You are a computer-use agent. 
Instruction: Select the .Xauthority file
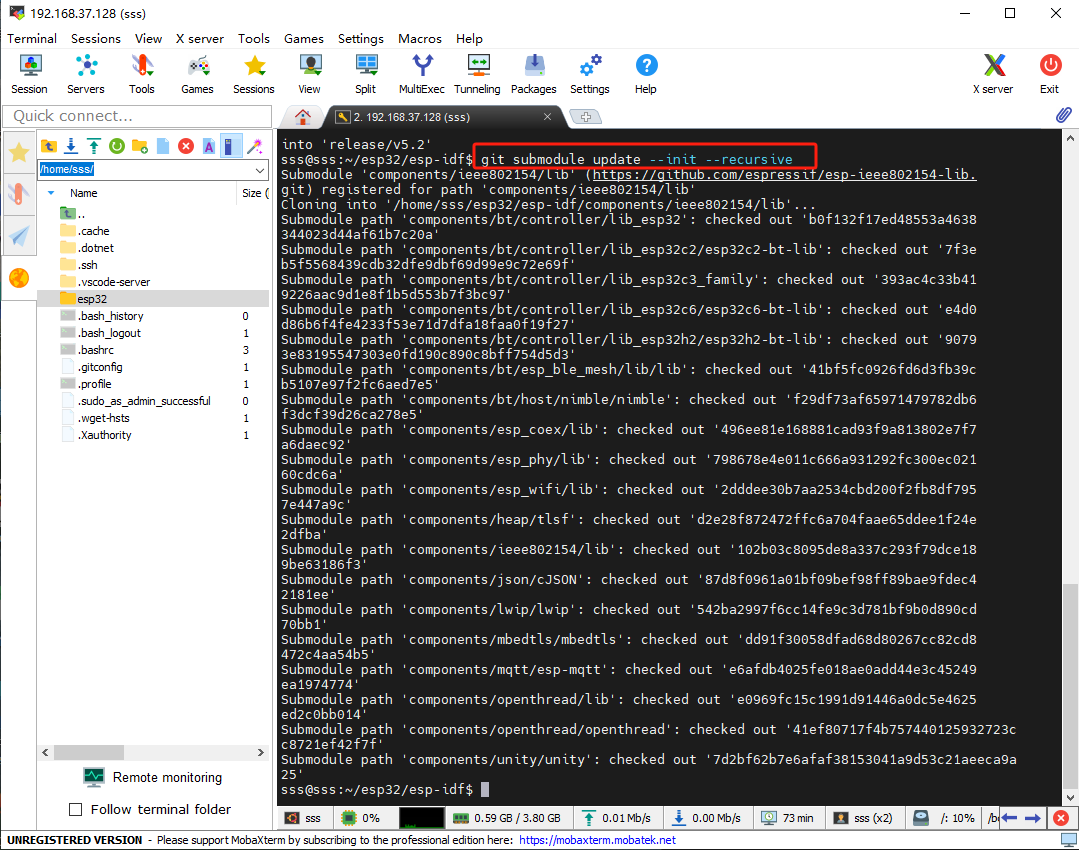(96, 435)
